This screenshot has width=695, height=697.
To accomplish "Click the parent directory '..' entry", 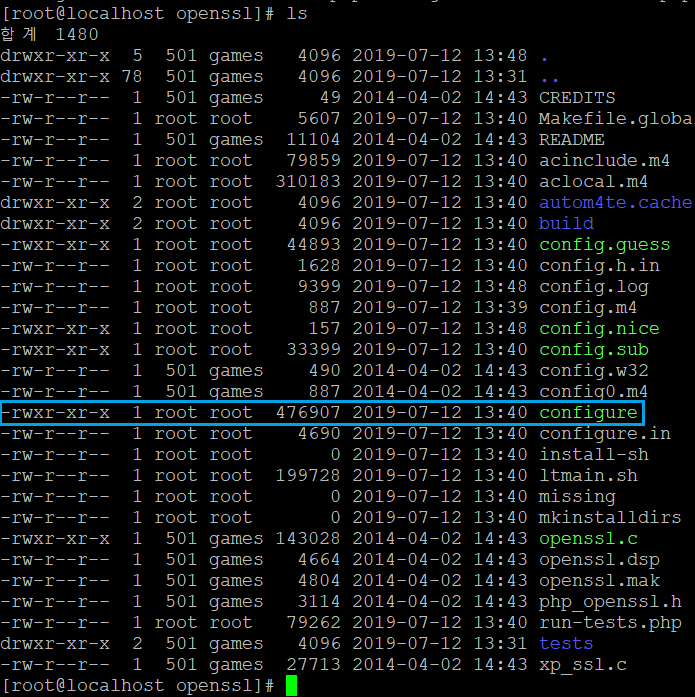I will pyautogui.click(x=549, y=79).
